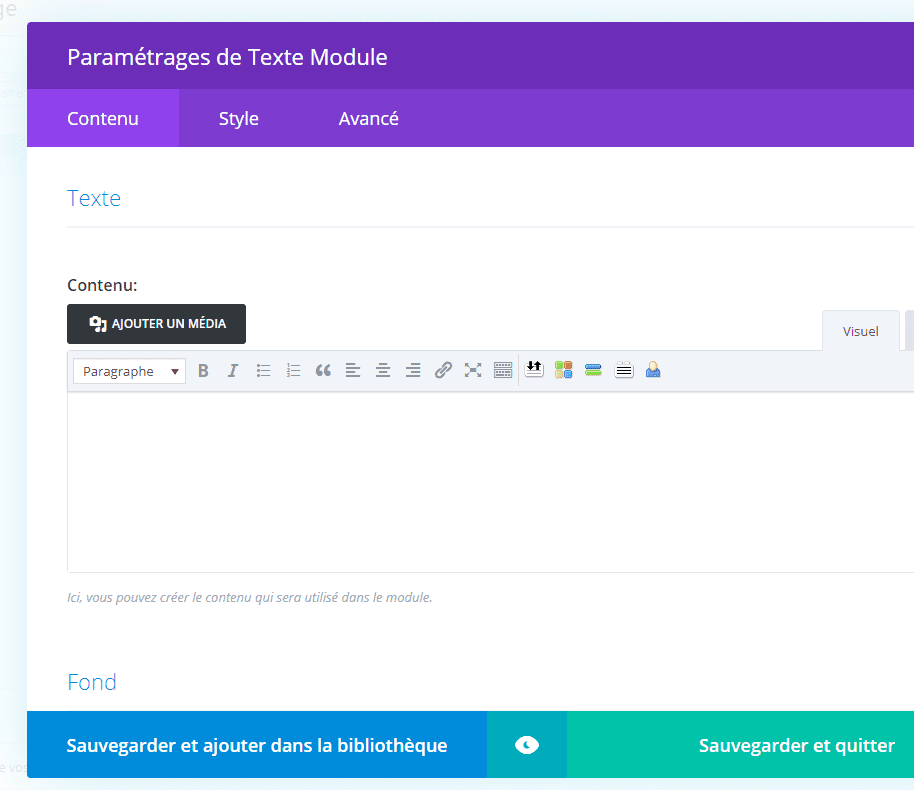Toggle bold formatting in the editor
Viewport: 914px width, 790px height.
(x=203, y=370)
